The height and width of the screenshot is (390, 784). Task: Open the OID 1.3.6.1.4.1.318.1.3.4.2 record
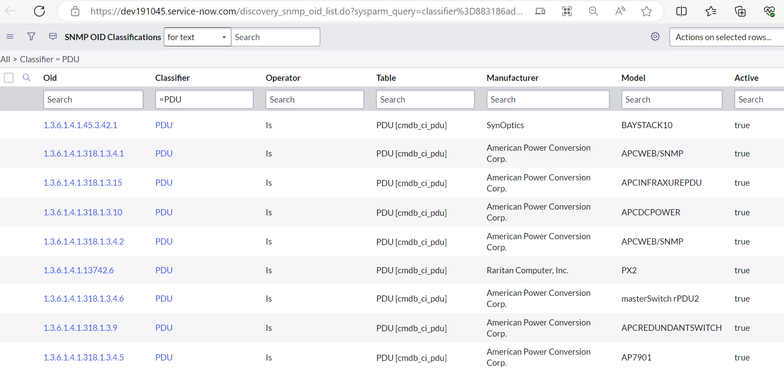(x=84, y=242)
